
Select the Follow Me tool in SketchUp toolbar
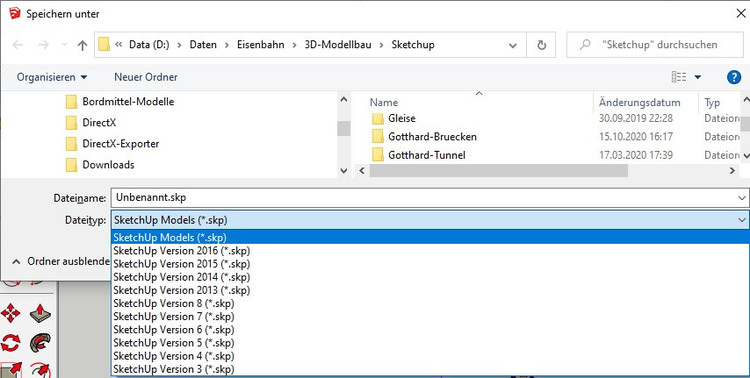pos(40,343)
